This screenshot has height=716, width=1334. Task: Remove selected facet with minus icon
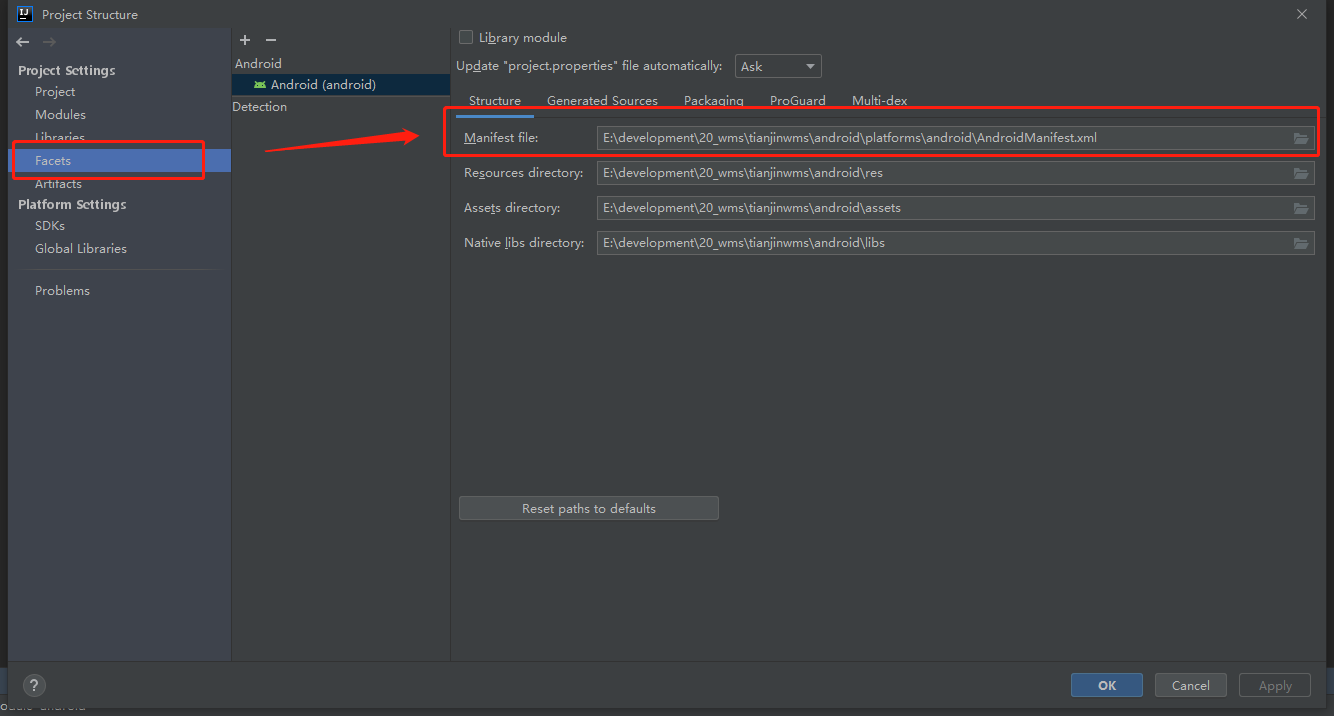coord(270,40)
